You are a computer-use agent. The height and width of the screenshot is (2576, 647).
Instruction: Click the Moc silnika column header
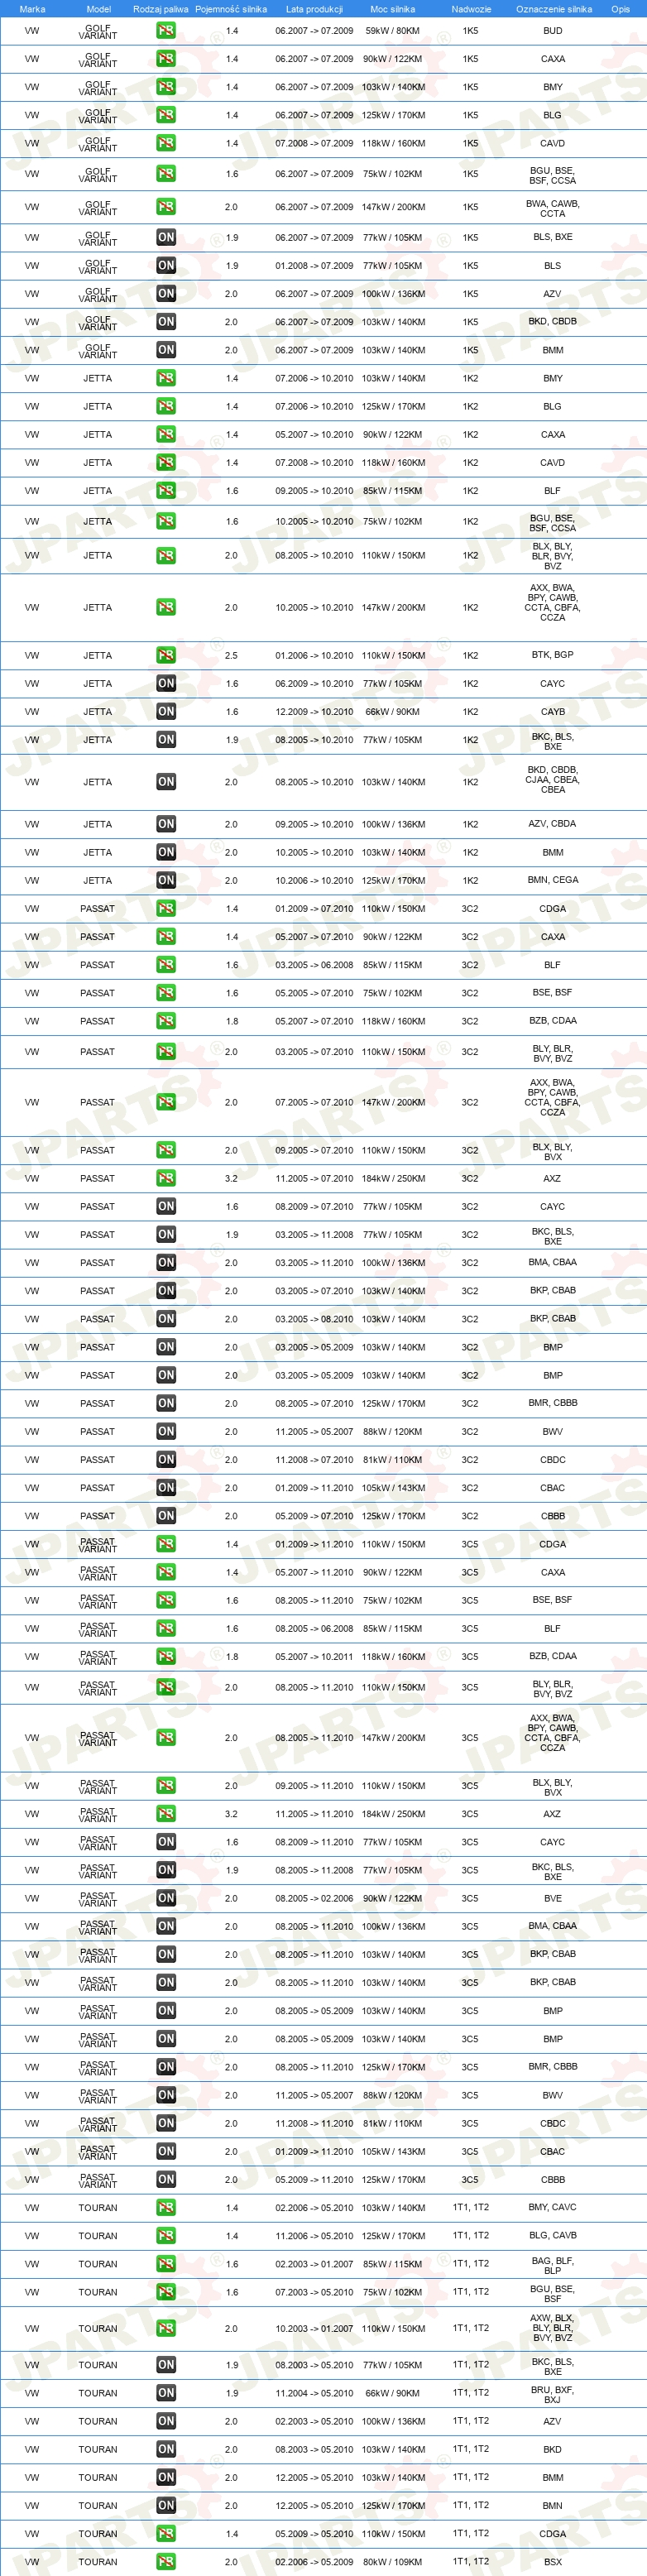pos(392,9)
